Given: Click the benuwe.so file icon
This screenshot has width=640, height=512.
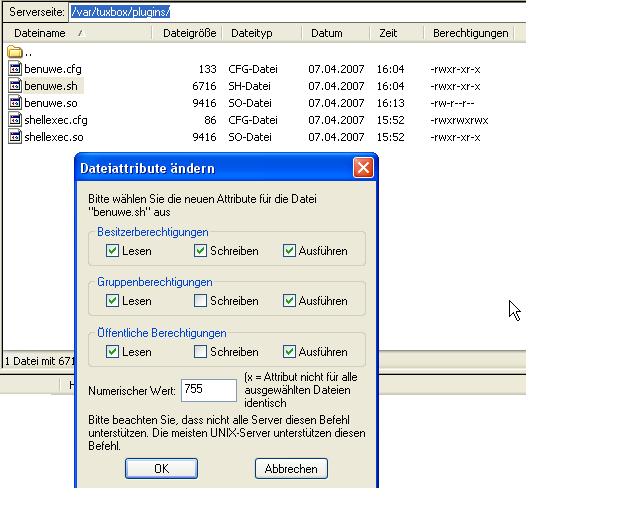Looking at the screenshot, I should pyautogui.click(x=15, y=103).
